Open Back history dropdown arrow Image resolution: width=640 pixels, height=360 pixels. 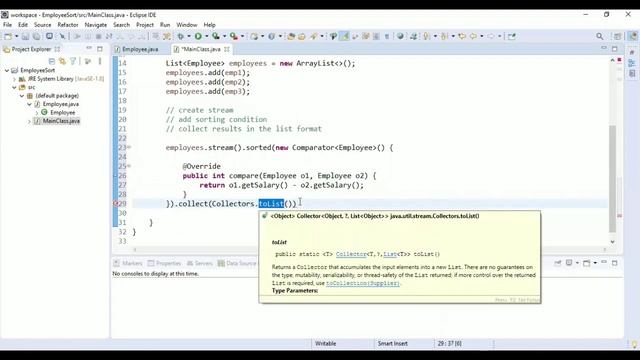[x=482, y=36]
